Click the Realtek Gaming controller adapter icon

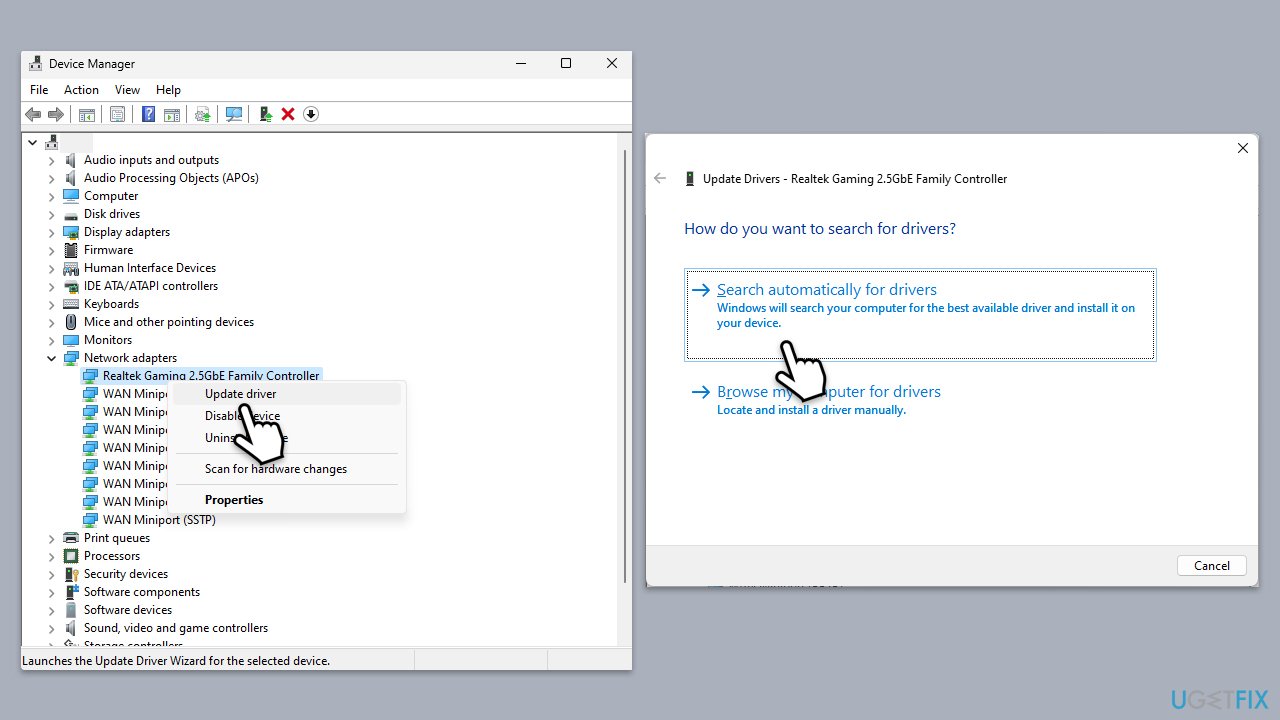coord(90,376)
